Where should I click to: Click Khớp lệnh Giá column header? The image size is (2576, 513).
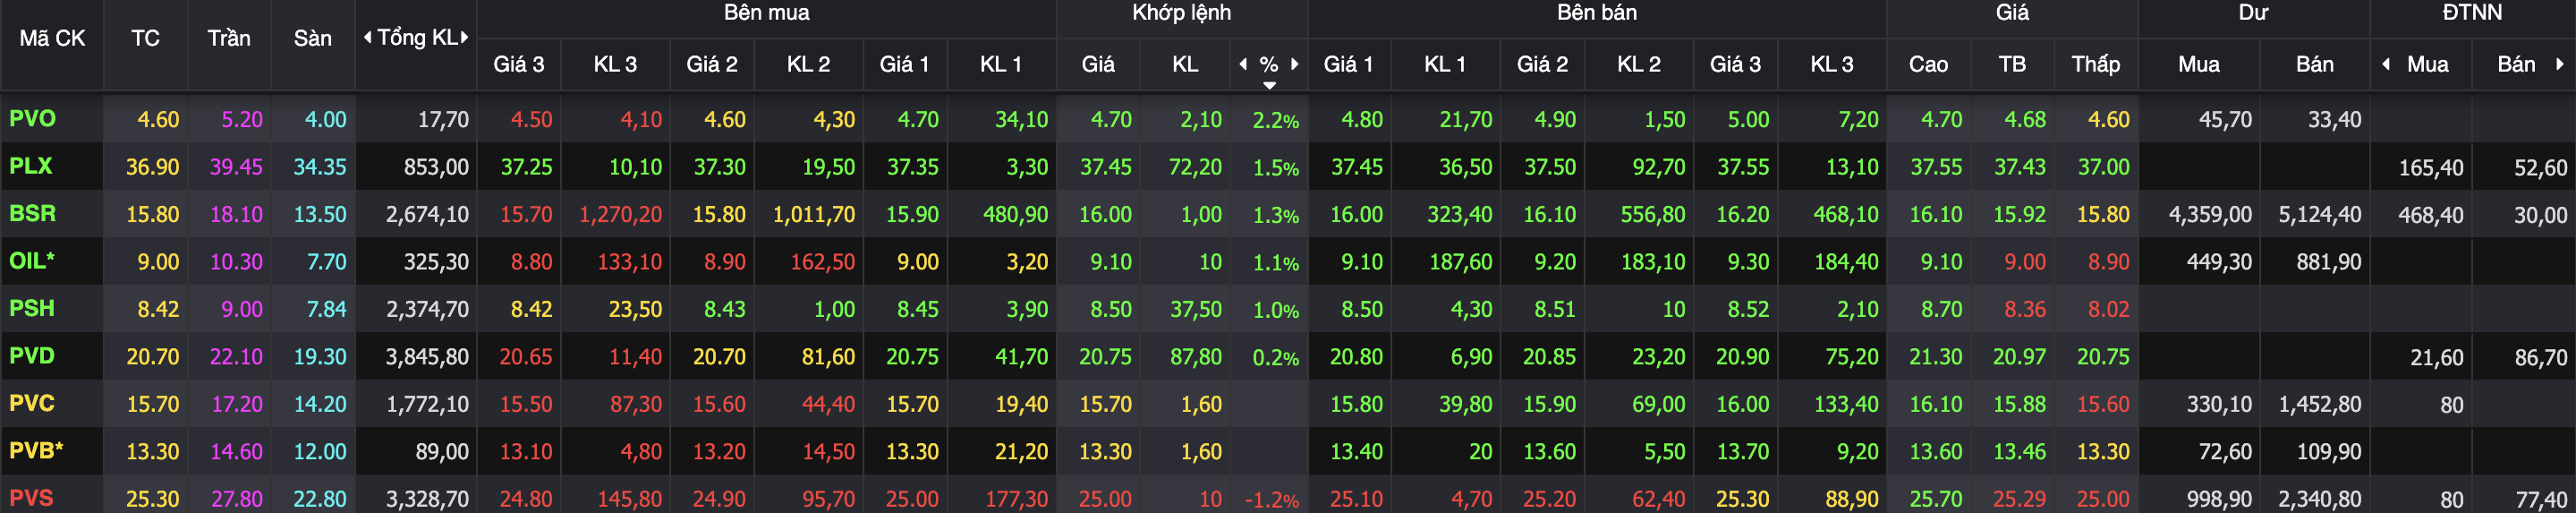click(x=1098, y=65)
